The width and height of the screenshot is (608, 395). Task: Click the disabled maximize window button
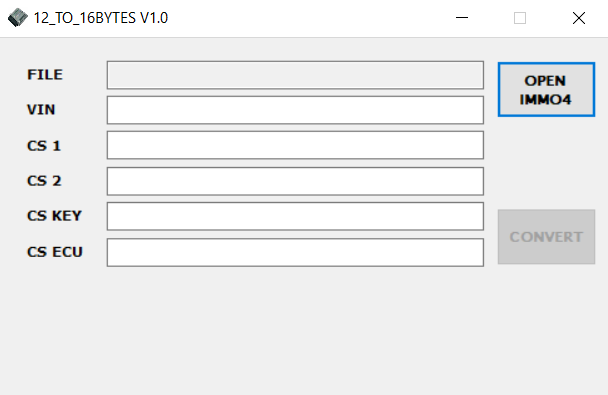click(520, 18)
